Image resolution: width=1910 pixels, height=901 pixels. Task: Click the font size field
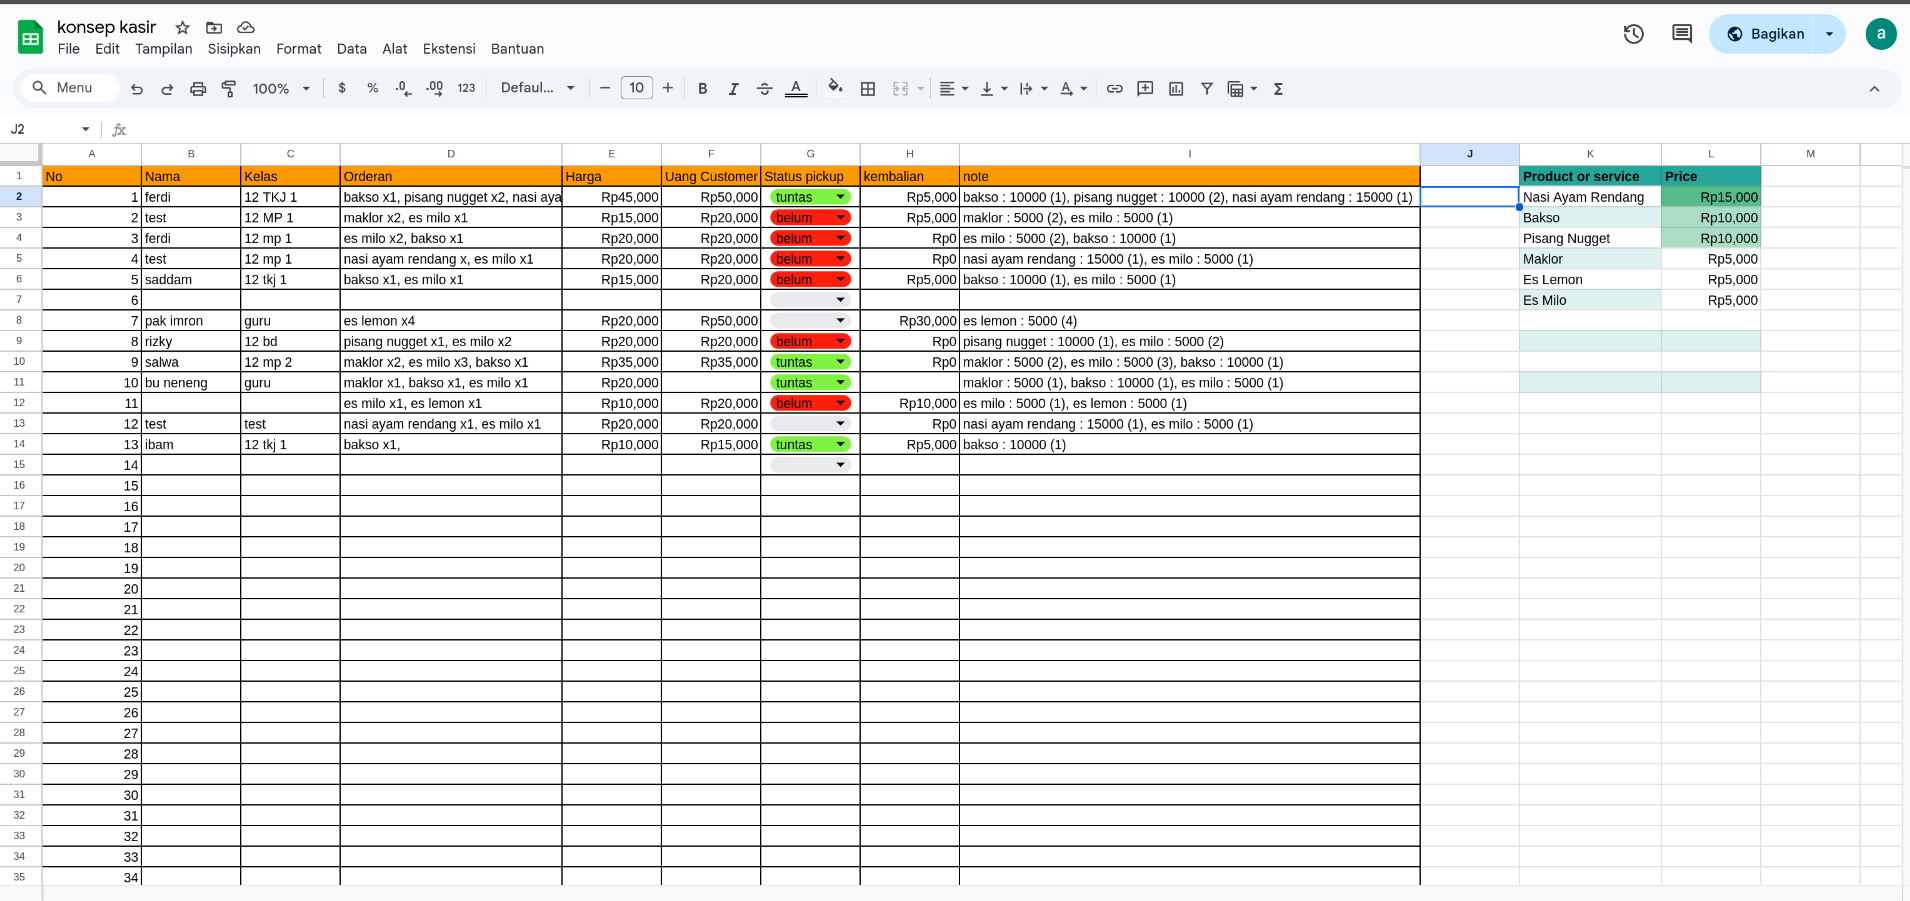(x=637, y=88)
